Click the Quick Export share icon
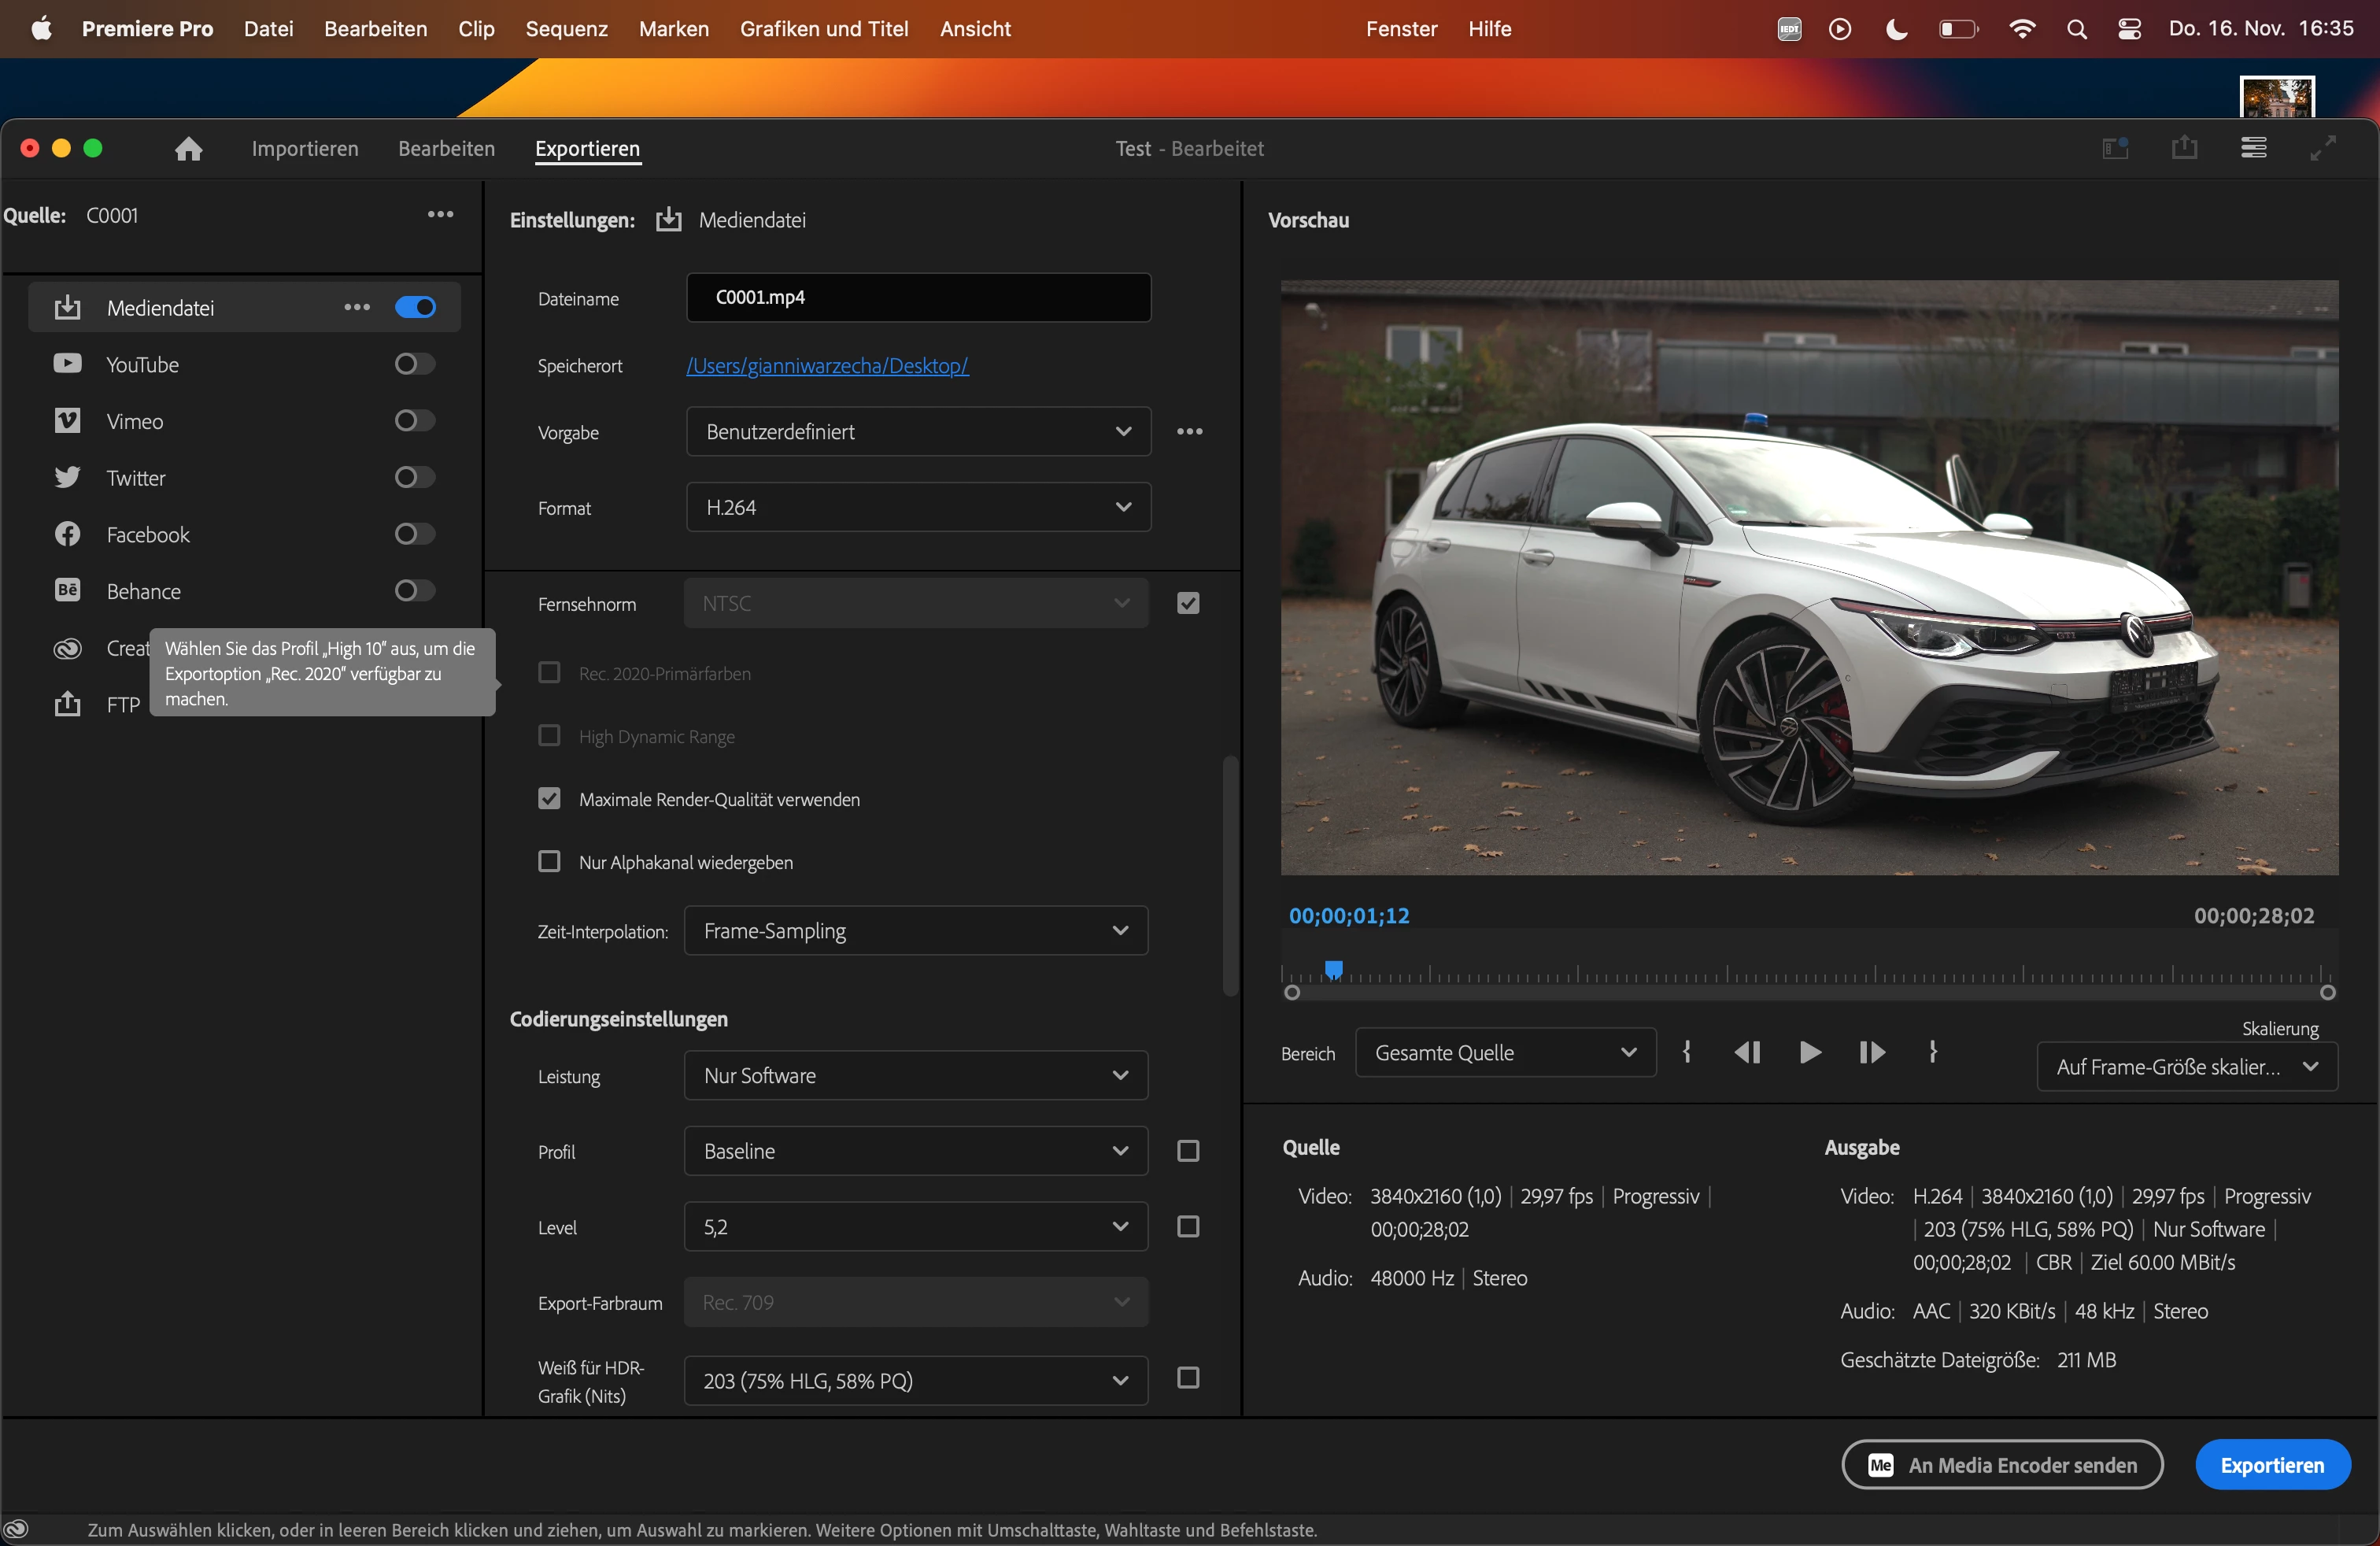Viewport: 2380px width, 1546px height. click(x=2184, y=148)
